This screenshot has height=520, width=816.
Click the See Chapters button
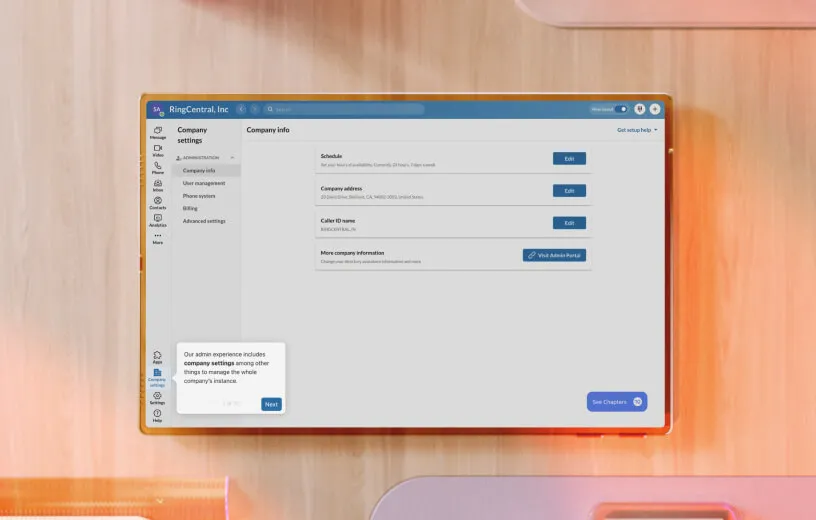[x=617, y=402]
